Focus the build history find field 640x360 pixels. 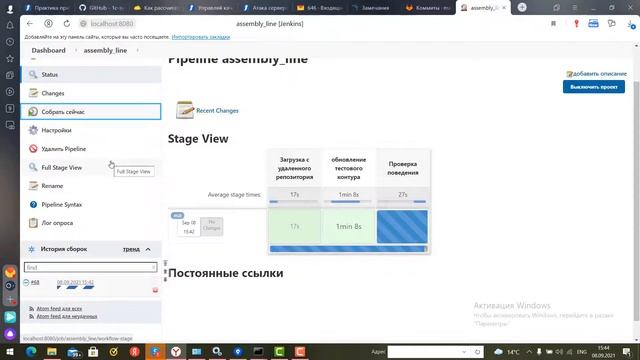(x=90, y=267)
